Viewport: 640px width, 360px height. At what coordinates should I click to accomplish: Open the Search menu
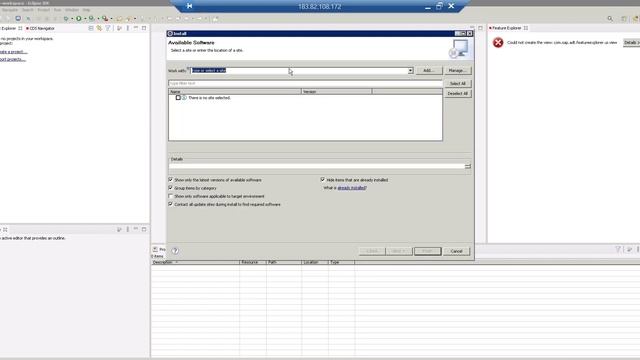pyautogui.click(x=27, y=10)
